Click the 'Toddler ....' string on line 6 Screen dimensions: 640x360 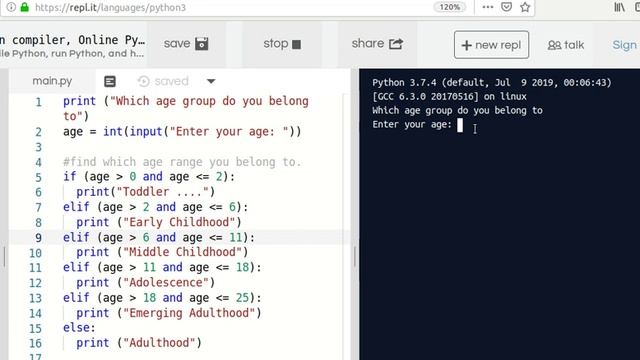pos(162,192)
